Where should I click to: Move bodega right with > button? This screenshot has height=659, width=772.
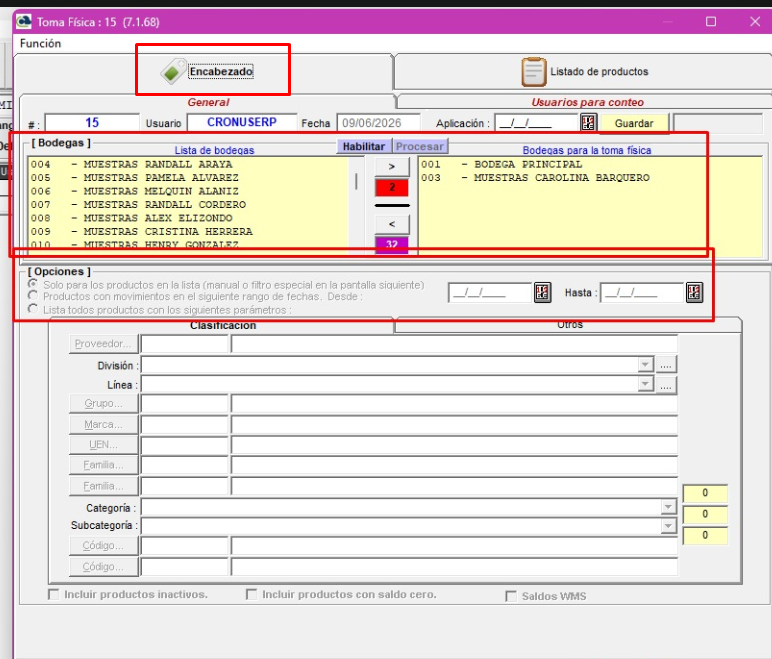pos(392,166)
